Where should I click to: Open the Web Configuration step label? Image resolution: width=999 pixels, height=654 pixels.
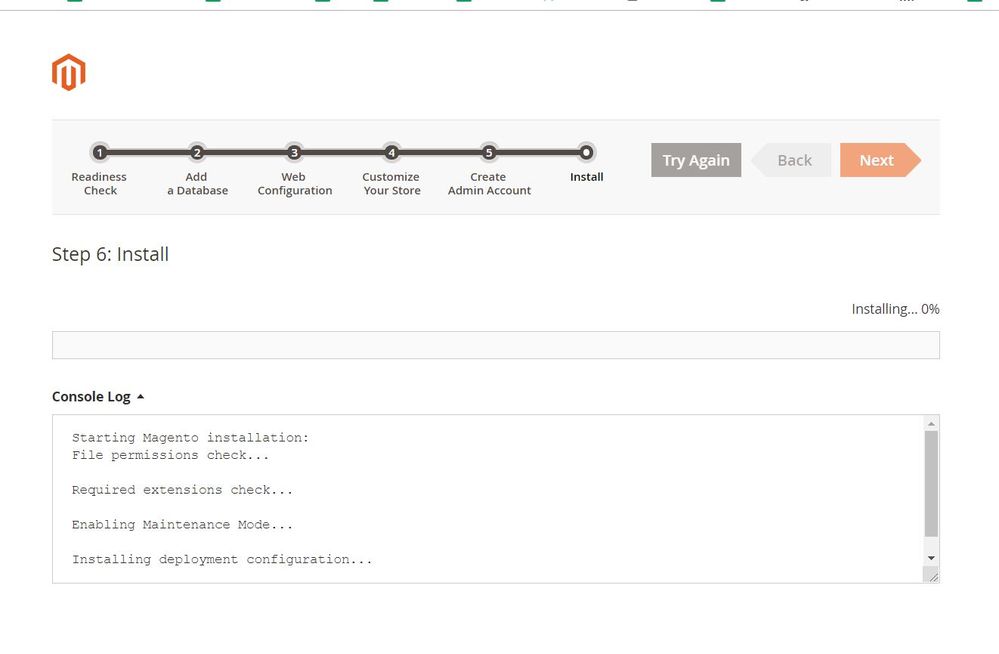[294, 184]
